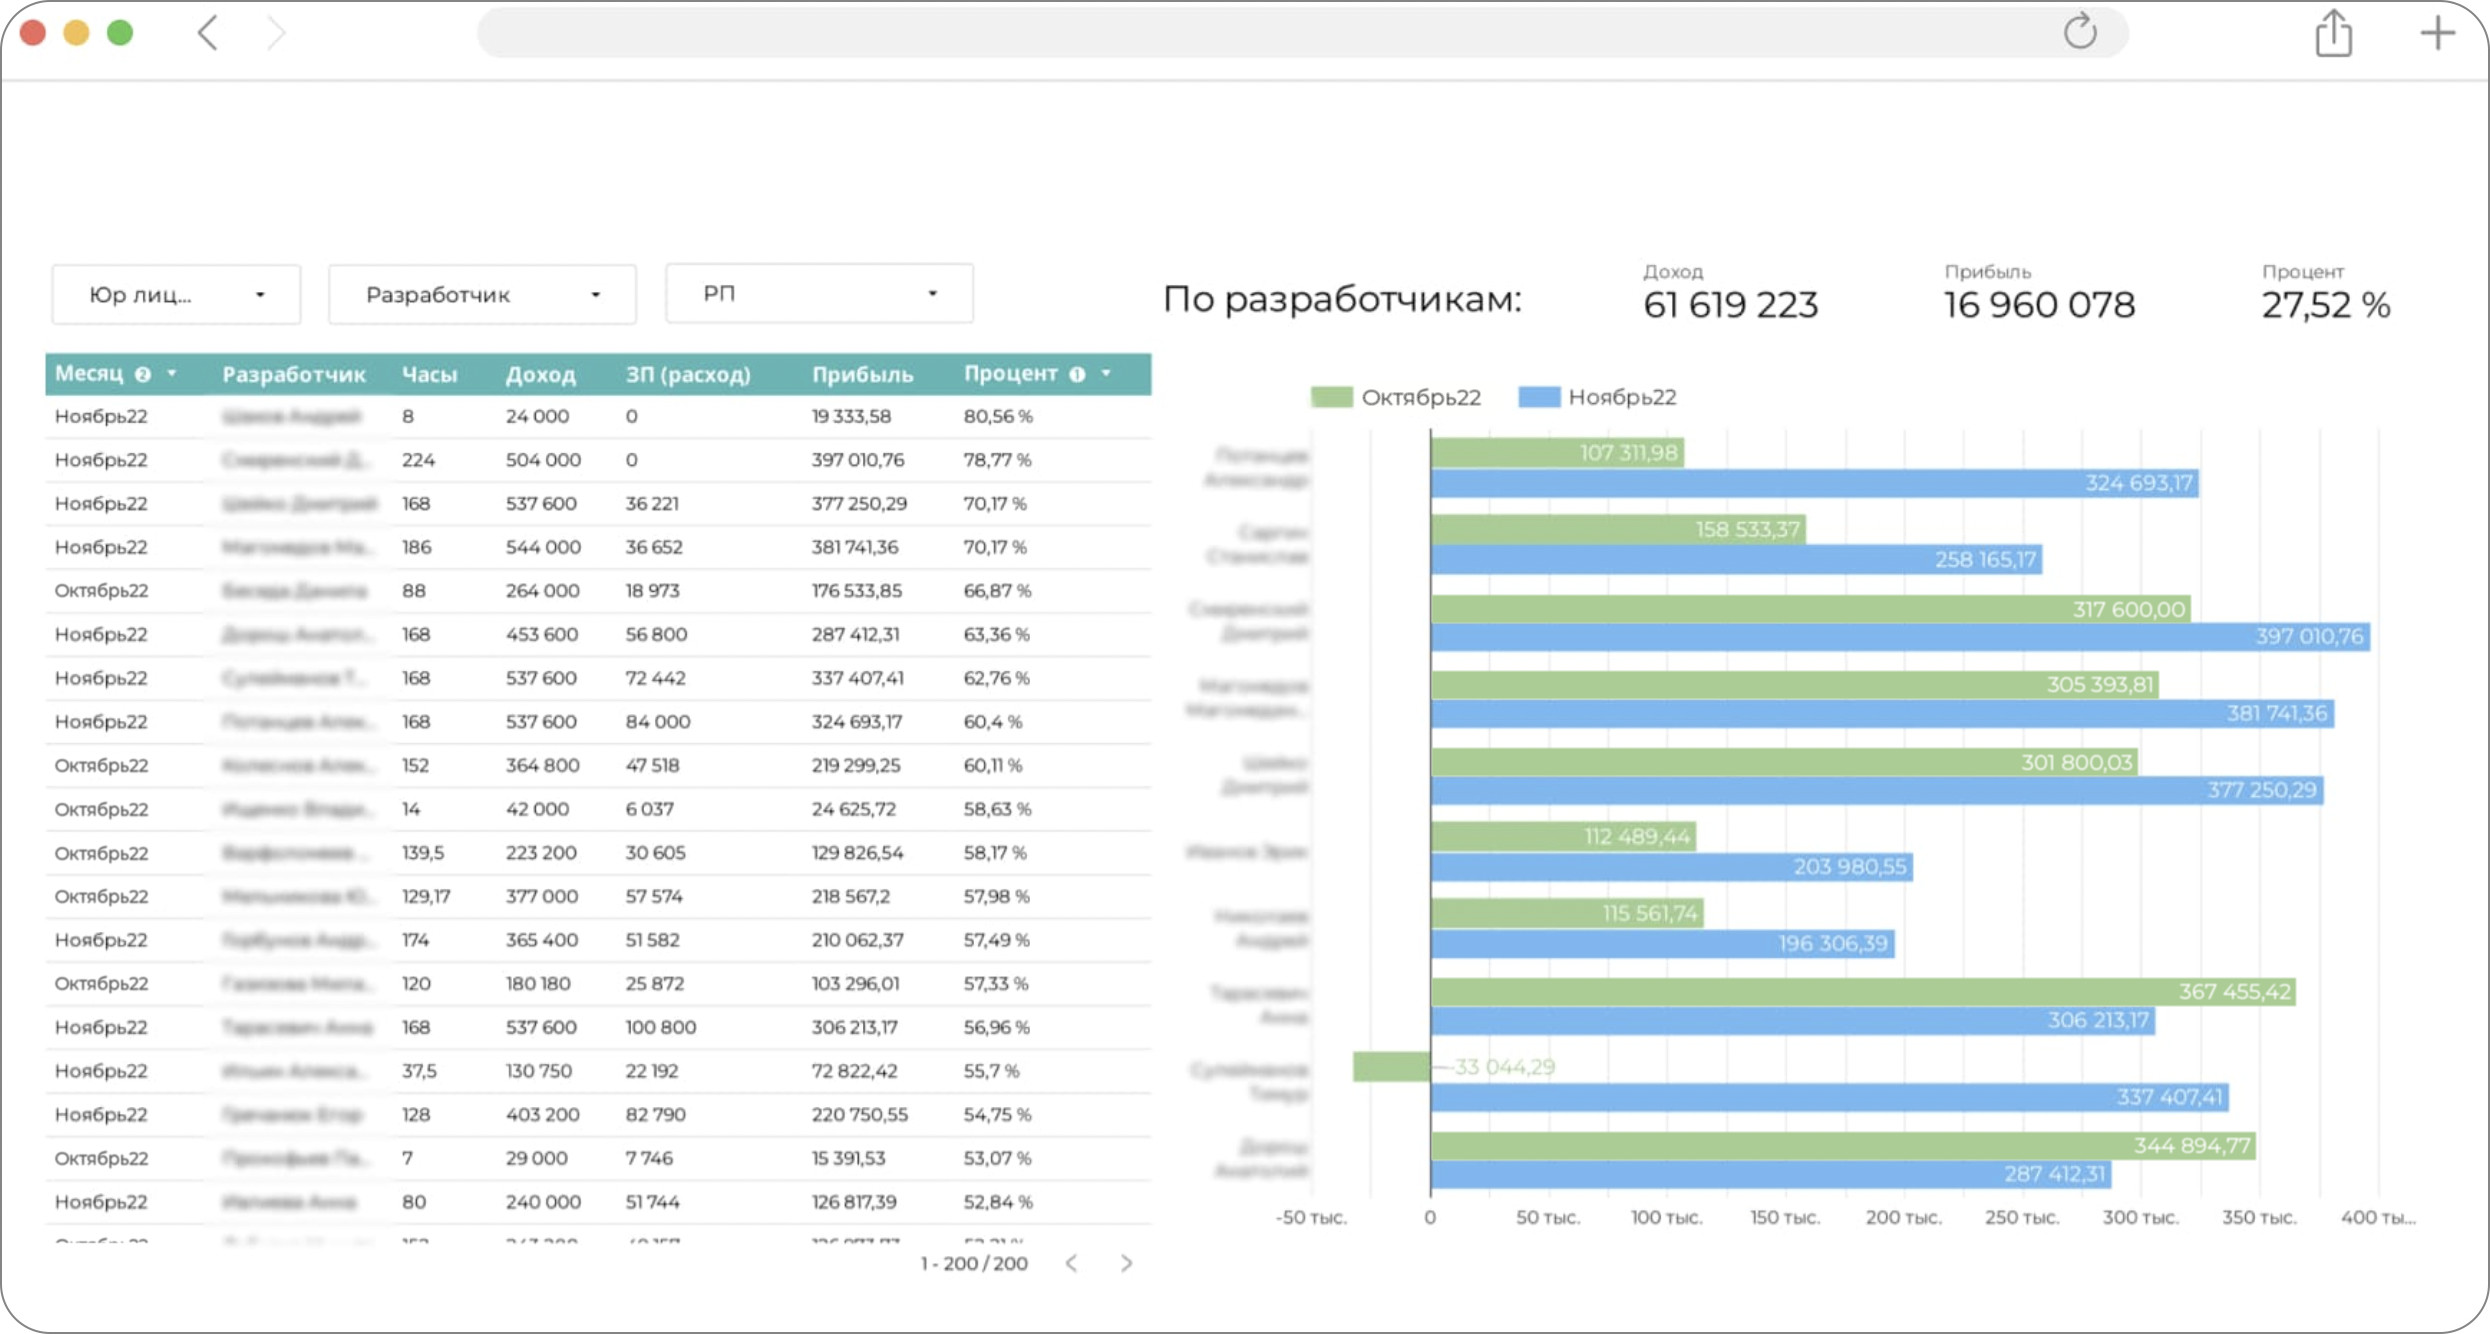Open the share icon in the browser toolbar
Viewport: 2490px width, 1334px height.
coord(2333,34)
